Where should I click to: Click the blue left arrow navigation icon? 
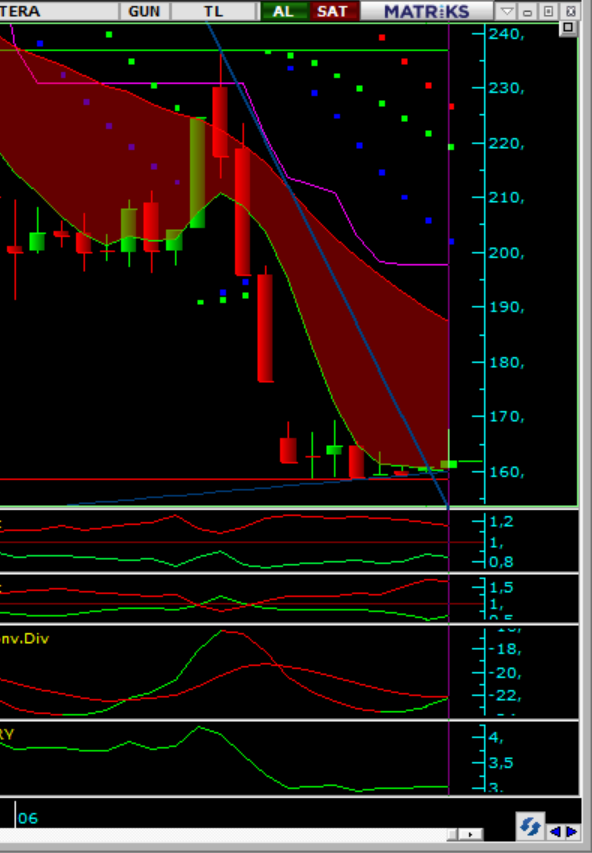point(555,831)
